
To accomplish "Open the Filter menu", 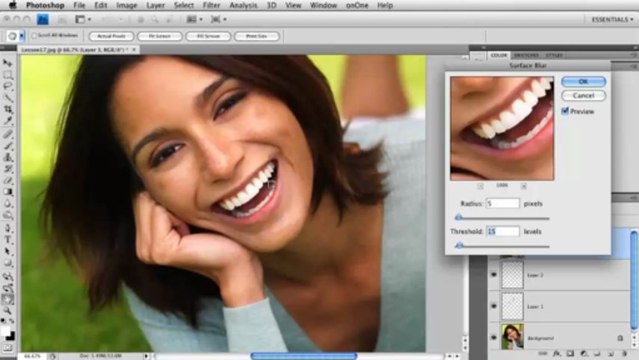I will pos(211,5).
